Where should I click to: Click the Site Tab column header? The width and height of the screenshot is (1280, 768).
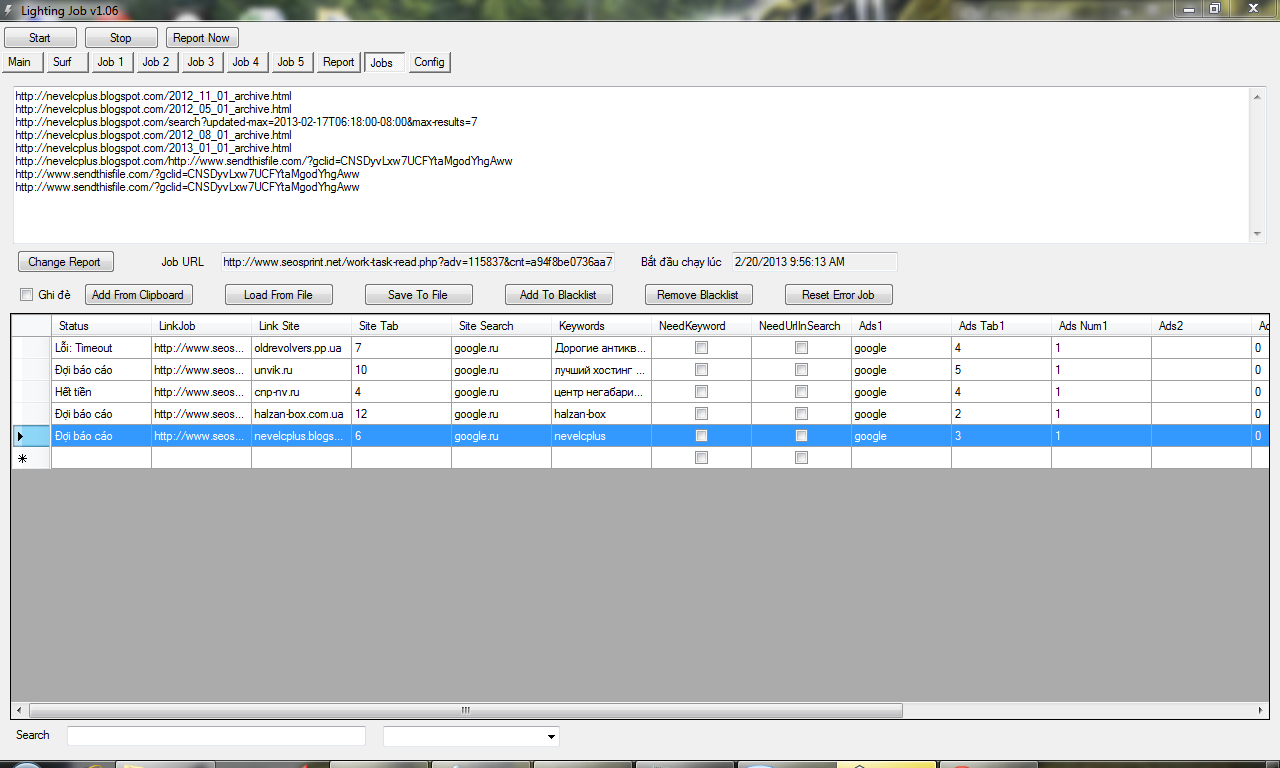click(401, 326)
